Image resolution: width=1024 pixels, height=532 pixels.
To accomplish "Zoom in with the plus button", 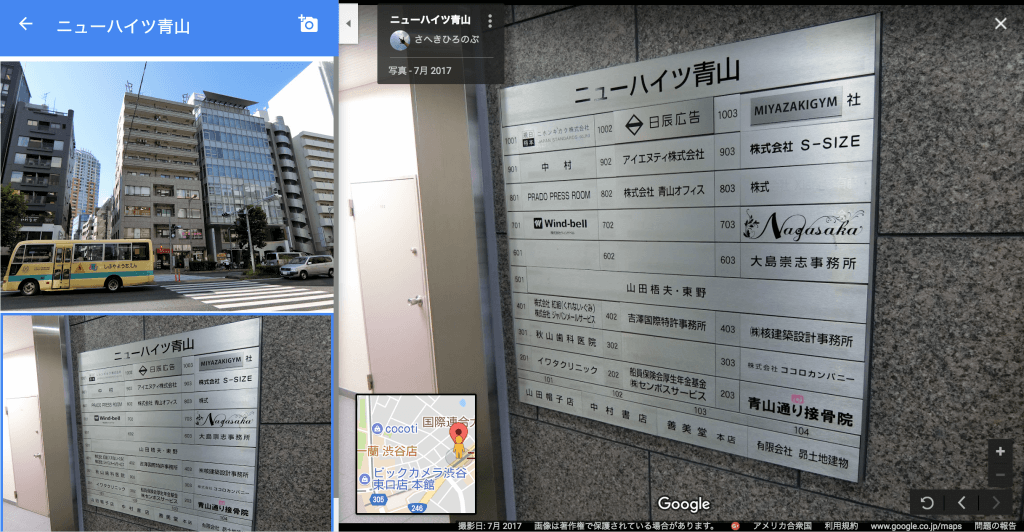I will pyautogui.click(x=1000, y=451).
